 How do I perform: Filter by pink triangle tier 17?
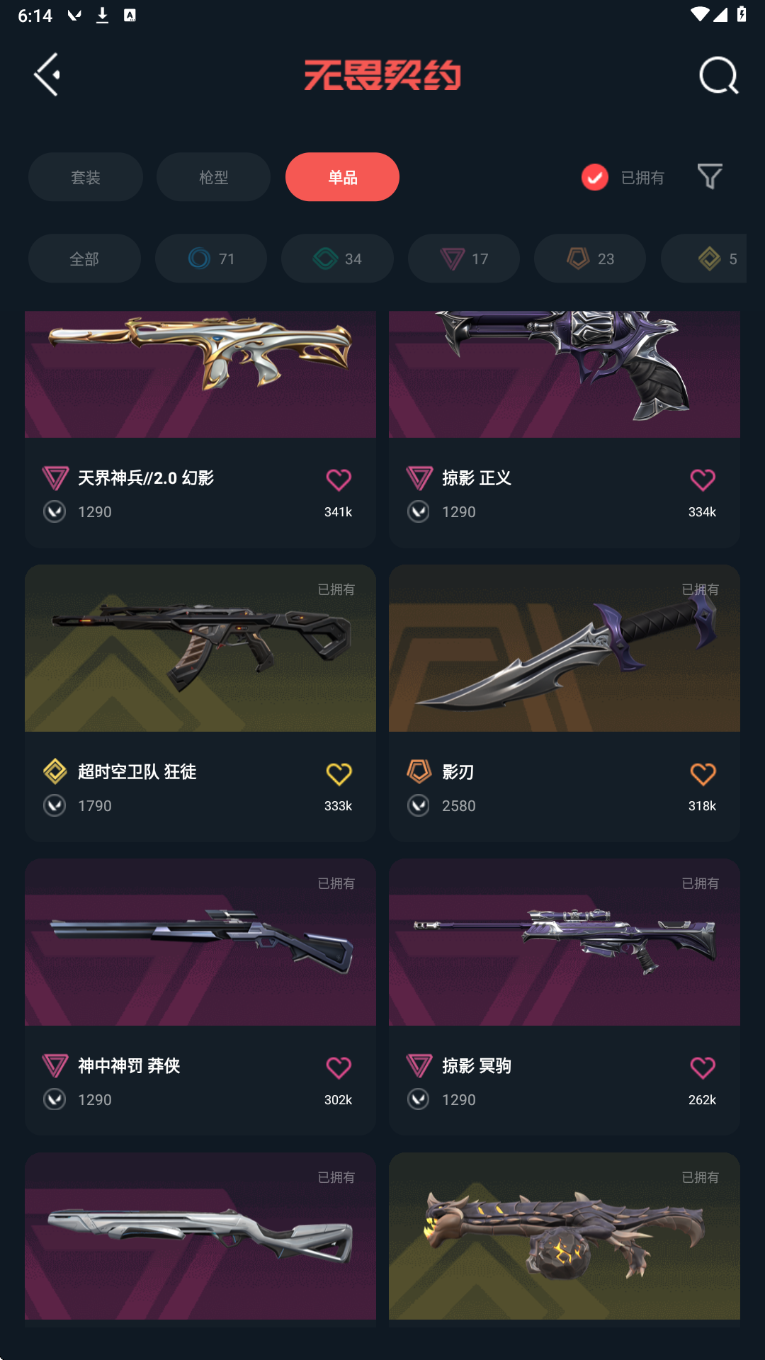point(464,259)
